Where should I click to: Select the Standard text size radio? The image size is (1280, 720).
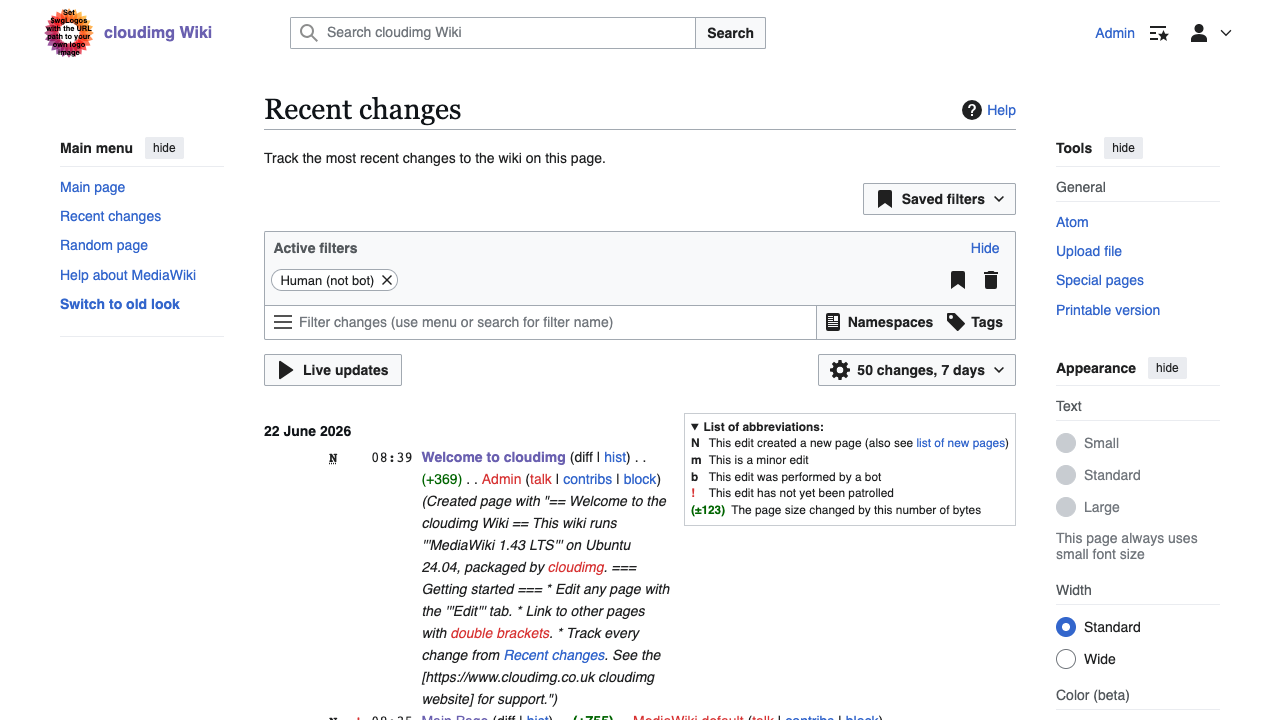(1066, 475)
